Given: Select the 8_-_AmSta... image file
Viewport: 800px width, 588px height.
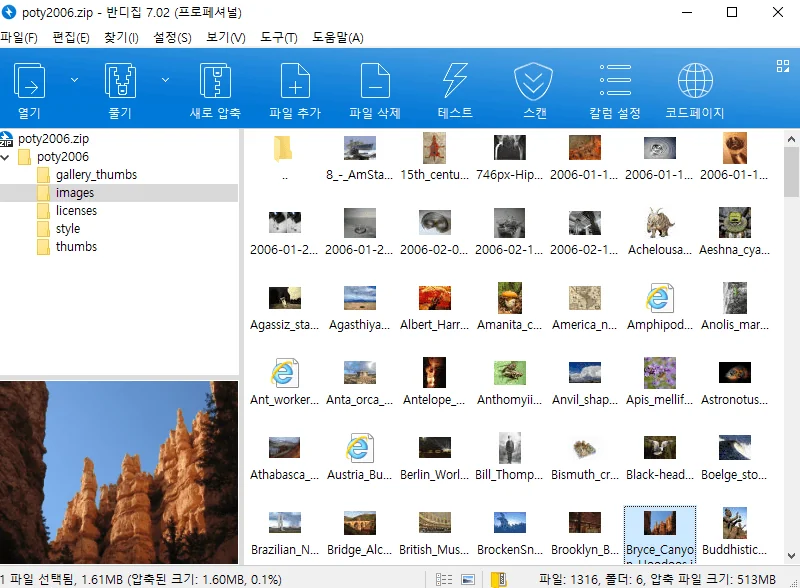Looking at the screenshot, I should pos(360,156).
